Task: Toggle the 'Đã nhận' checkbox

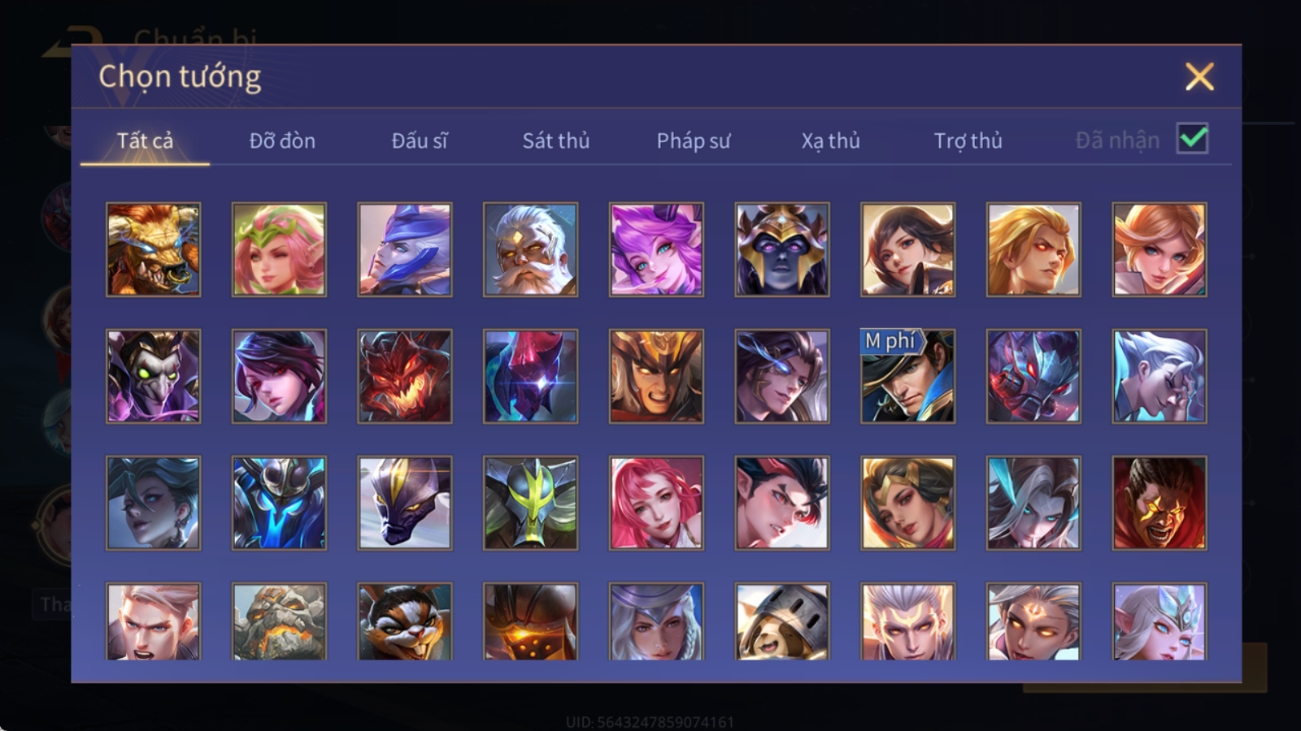Action: 1193,139
